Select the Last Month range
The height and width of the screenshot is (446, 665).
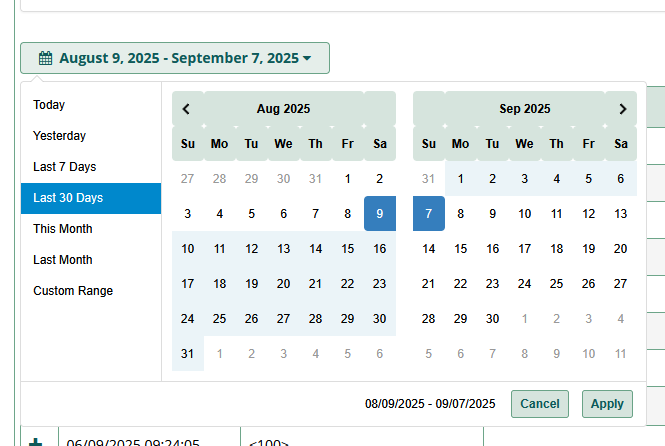[x=63, y=260]
